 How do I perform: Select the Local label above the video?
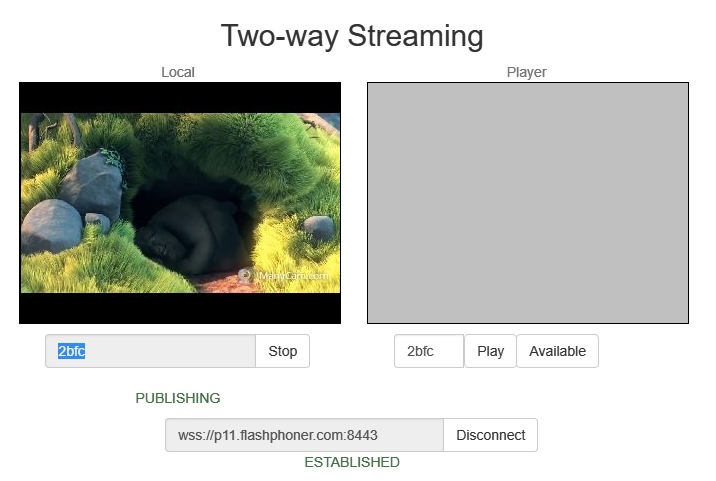(178, 72)
